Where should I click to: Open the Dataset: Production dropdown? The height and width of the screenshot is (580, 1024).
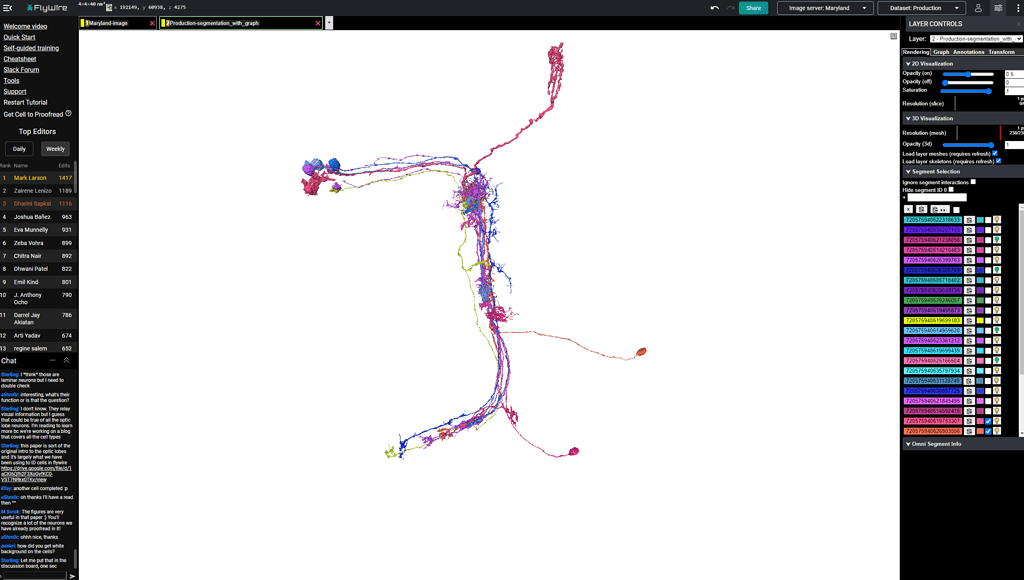921,8
